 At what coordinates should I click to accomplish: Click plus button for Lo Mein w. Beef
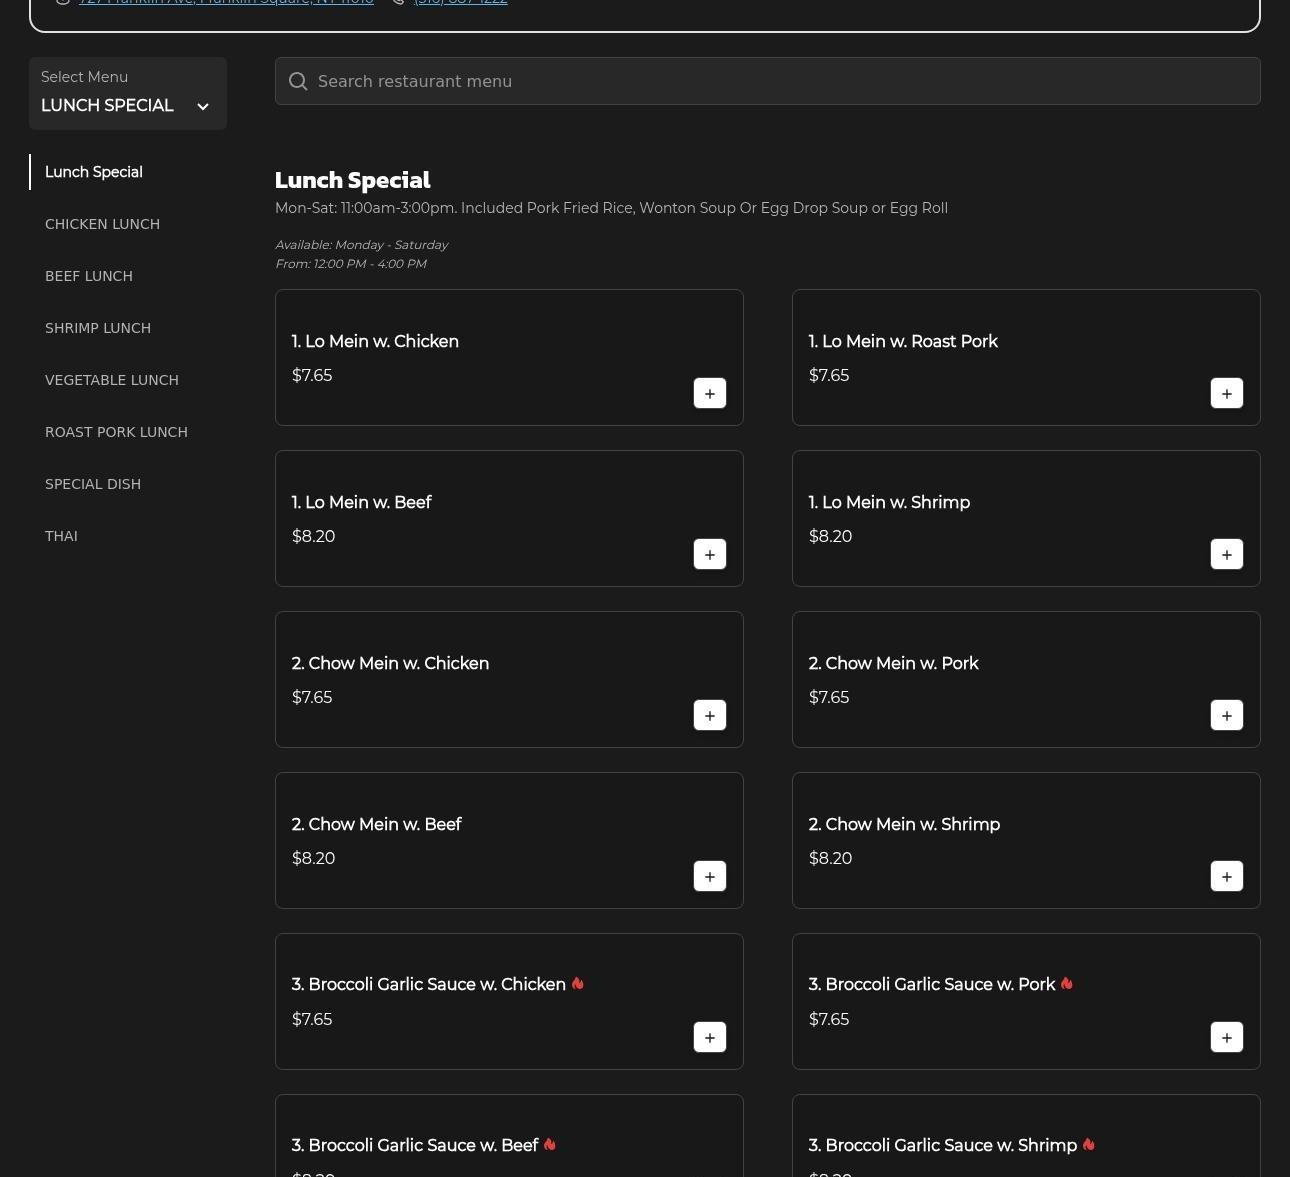[x=709, y=555]
